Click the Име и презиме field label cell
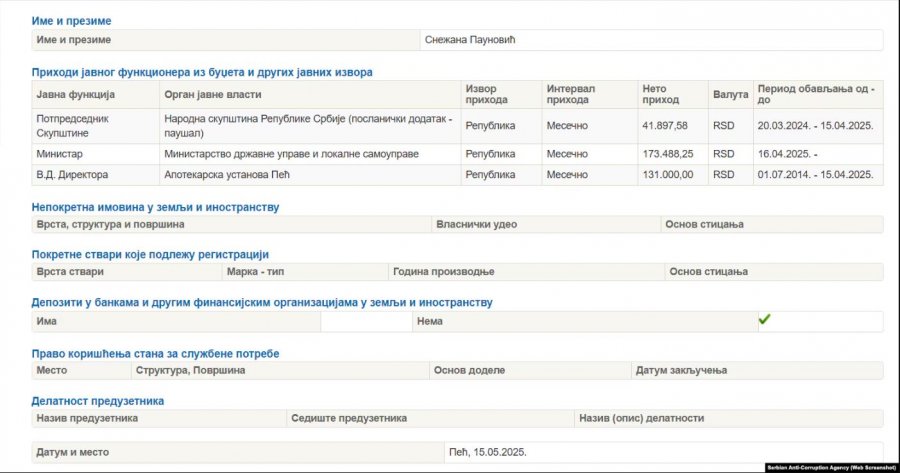Viewport: 900px width, 473px height. (x=226, y=40)
